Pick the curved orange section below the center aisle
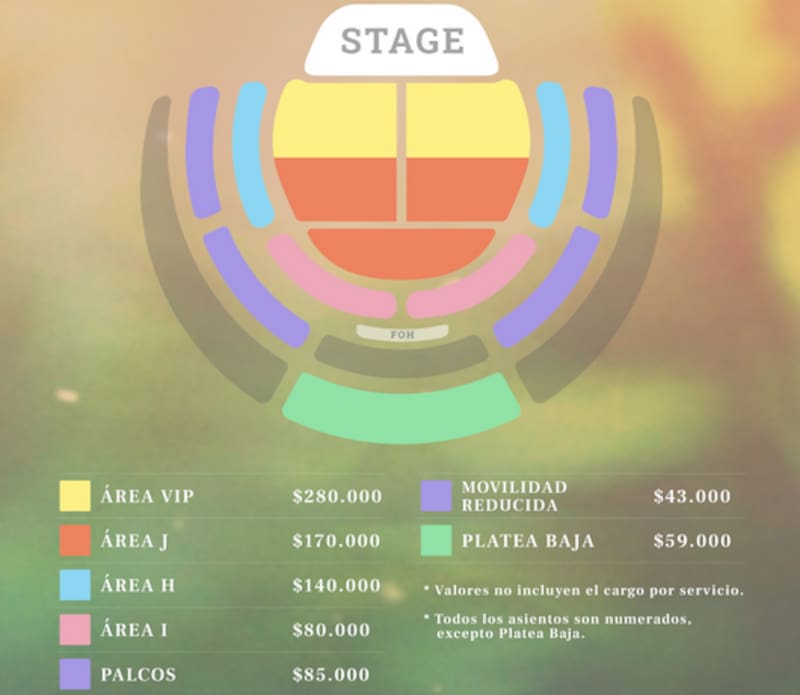The width and height of the screenshot is (800, 695). pos(401,252)
